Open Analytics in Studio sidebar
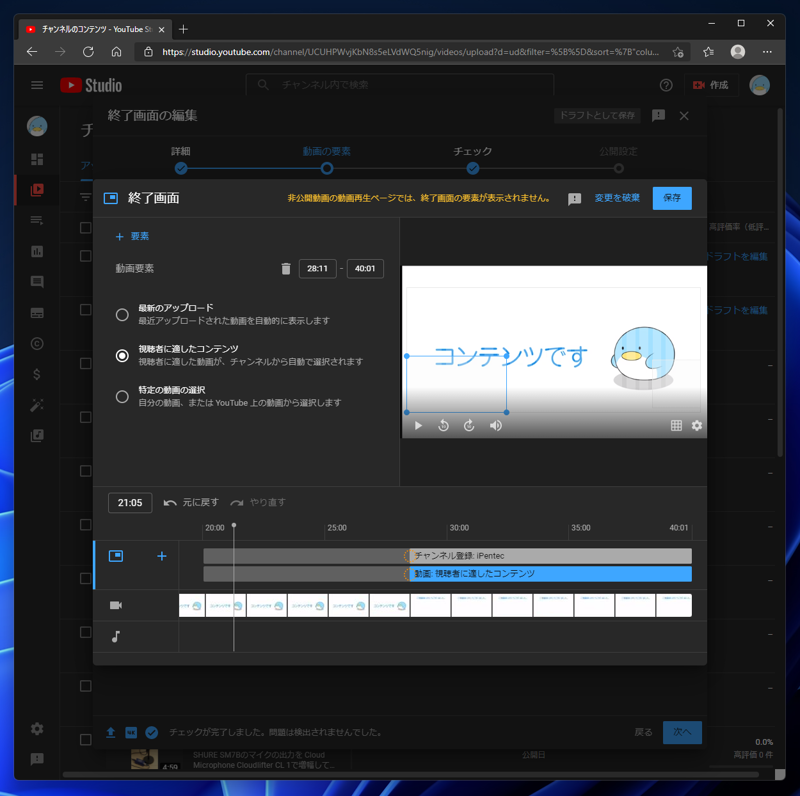The height and width of the screenshot is (796, 800). [x=37, y=251]
